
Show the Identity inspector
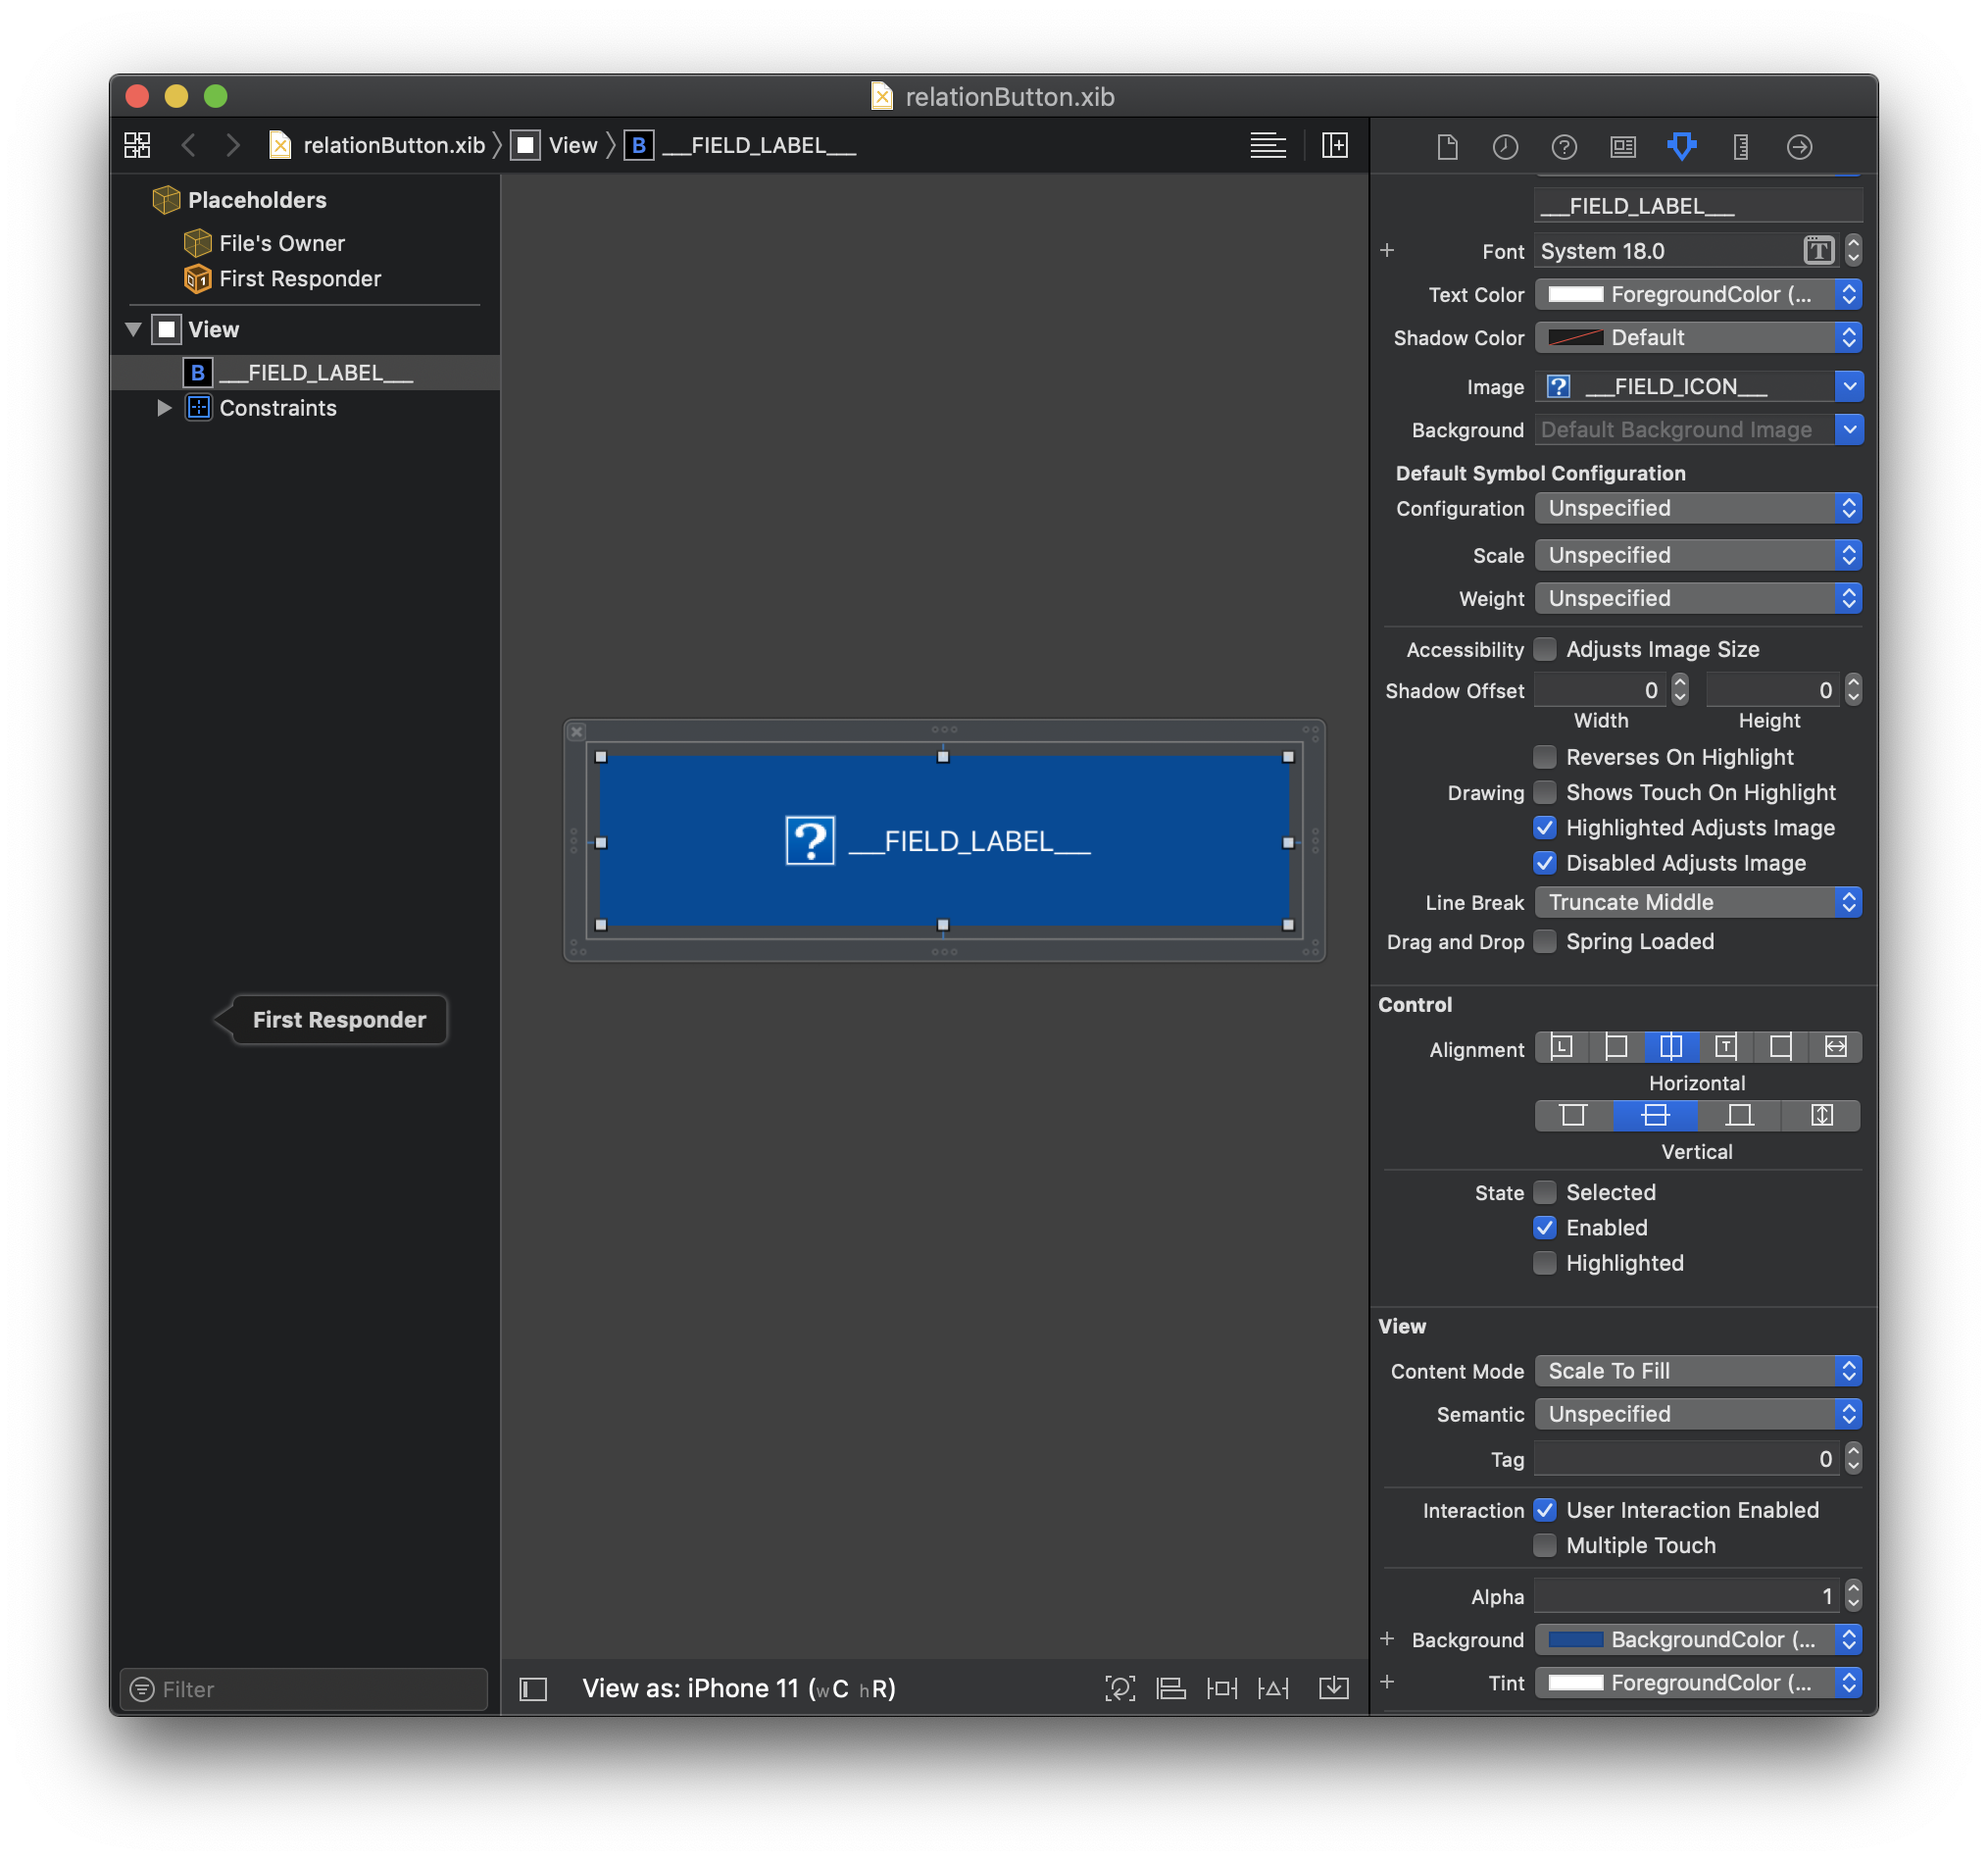click(x=1623, y=147)
